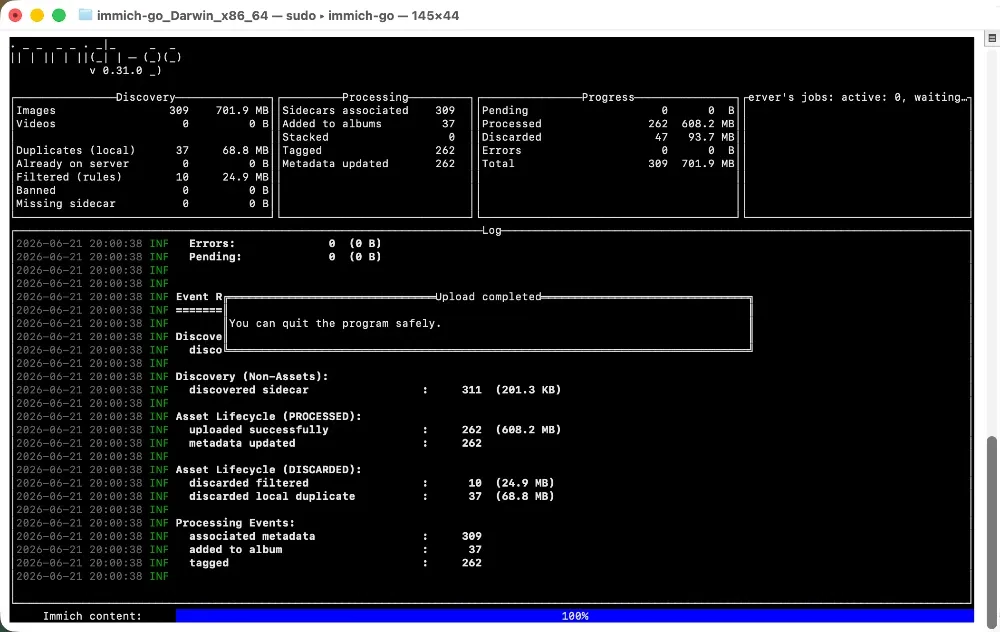The width and height of the screenshot is (1000, 632).
Task: Click 'discarded local duplicate' log line
Action: tap(372, 496)
